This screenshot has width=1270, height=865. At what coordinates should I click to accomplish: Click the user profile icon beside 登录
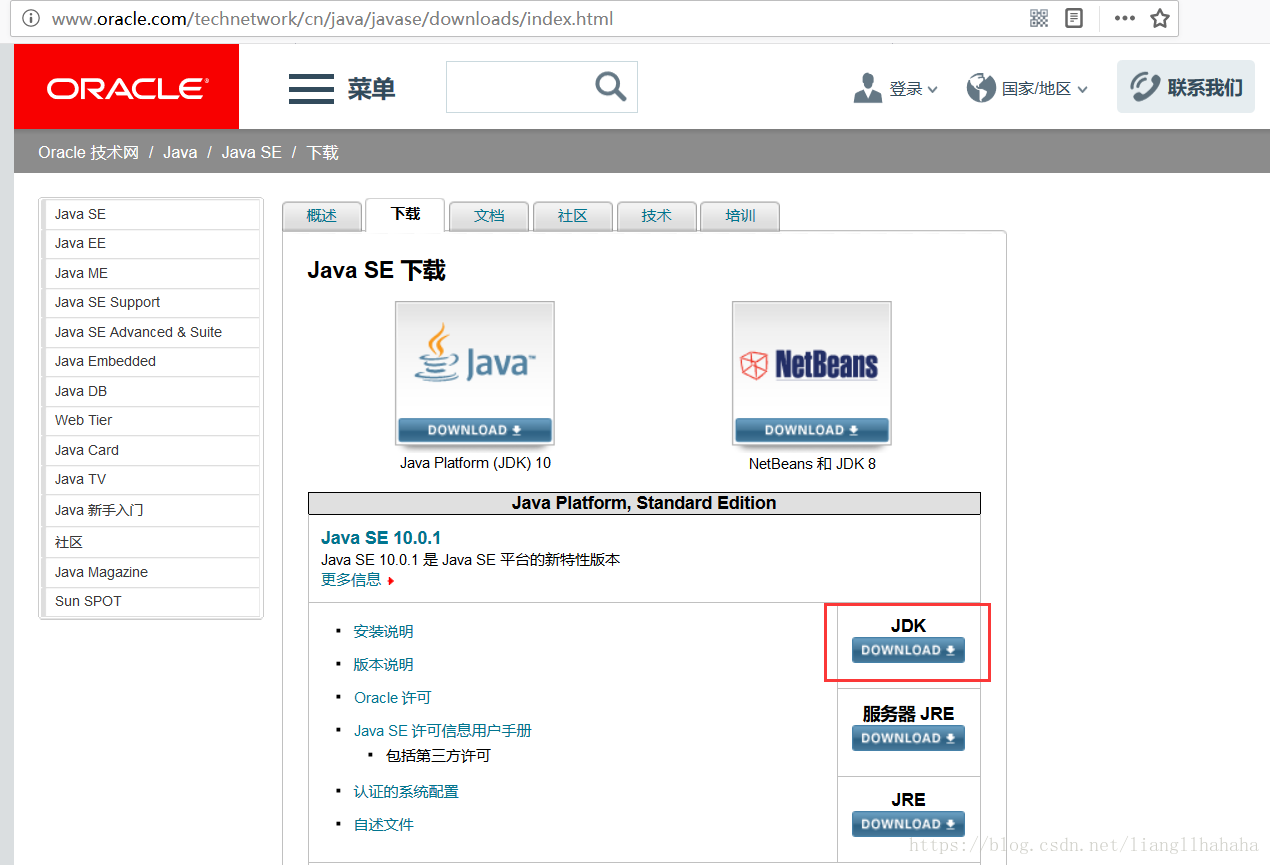coord(868,88)
